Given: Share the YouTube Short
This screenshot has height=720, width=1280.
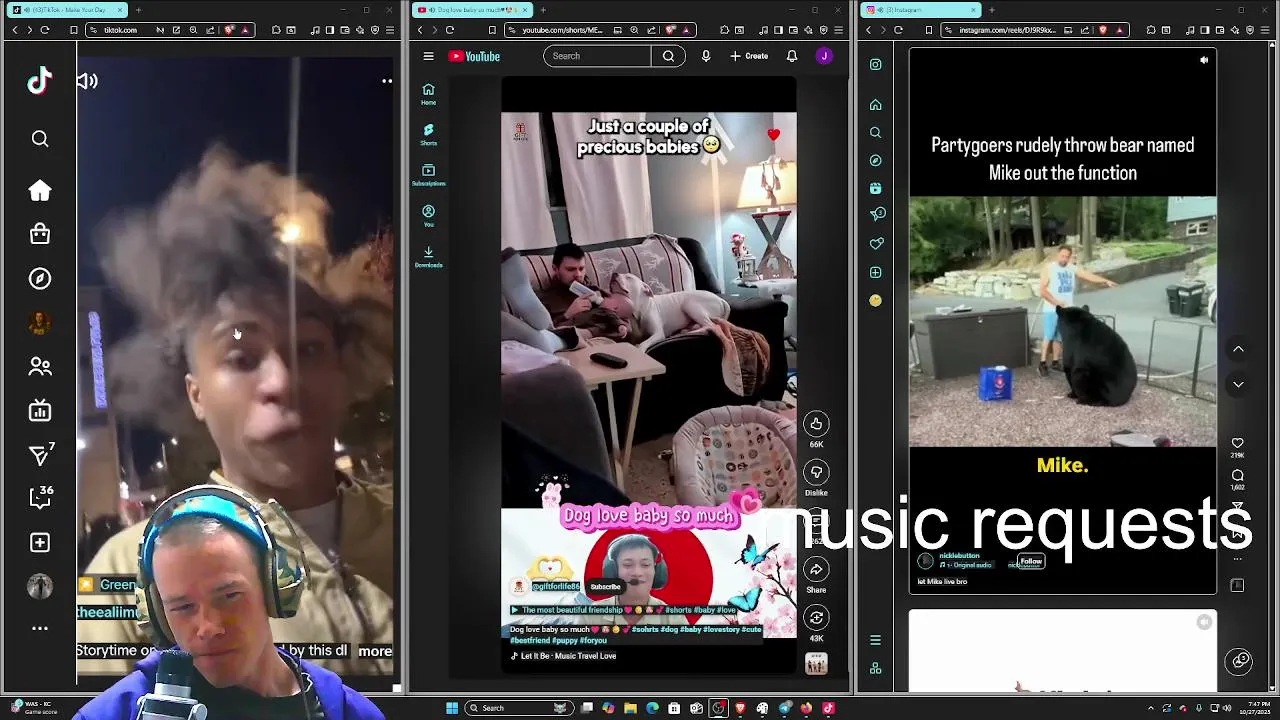Looking at the screenshot, I should tap(816, 569).
